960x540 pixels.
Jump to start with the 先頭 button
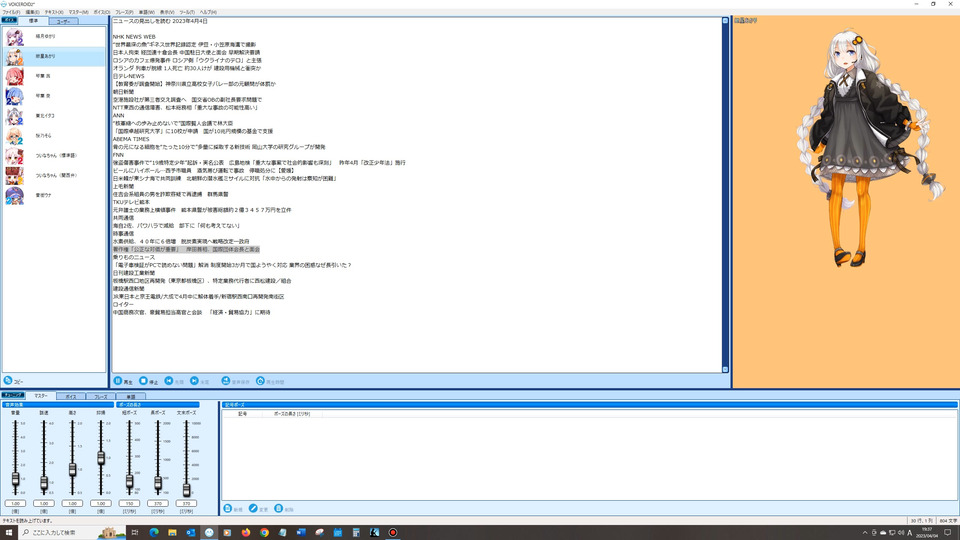click(174, 381)
